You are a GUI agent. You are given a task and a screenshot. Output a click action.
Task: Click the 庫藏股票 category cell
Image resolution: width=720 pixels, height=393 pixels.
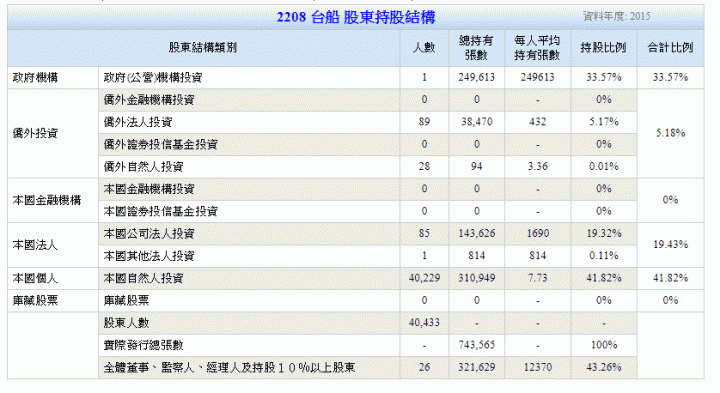(x=35, y=301)
